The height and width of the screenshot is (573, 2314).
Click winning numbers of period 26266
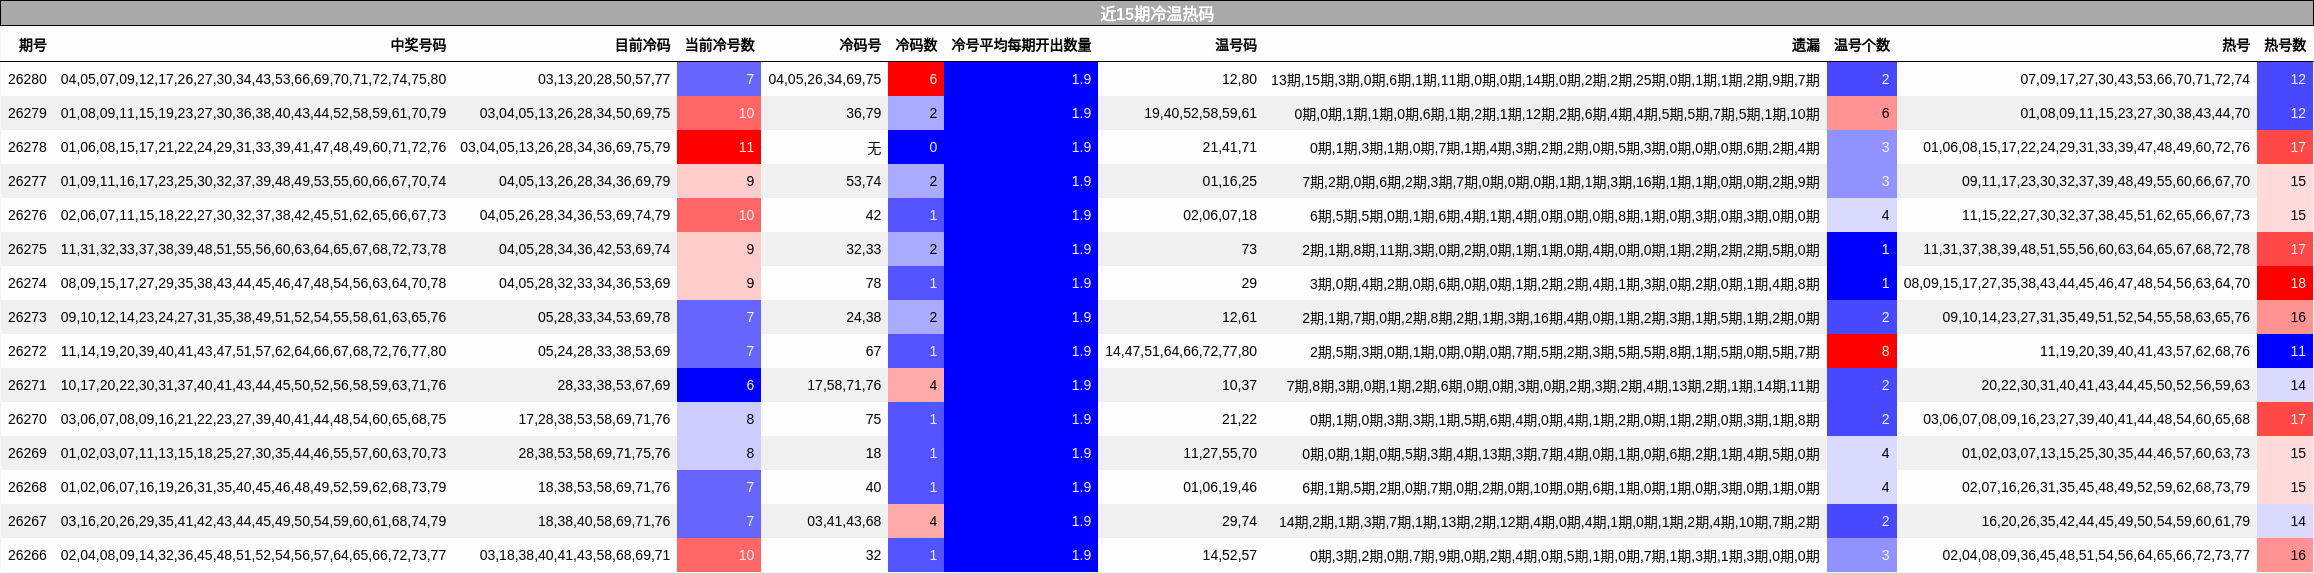253,555
